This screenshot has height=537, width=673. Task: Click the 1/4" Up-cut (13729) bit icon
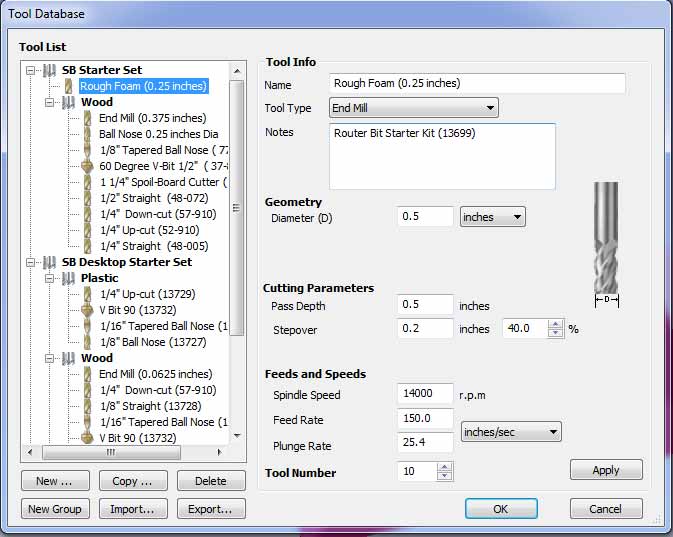[87, 294]
